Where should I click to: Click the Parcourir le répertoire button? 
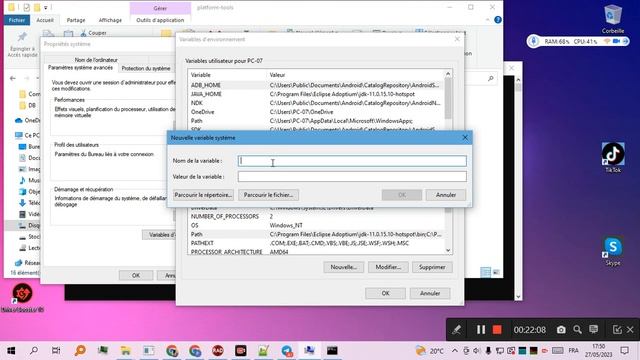tap(203, 195)
